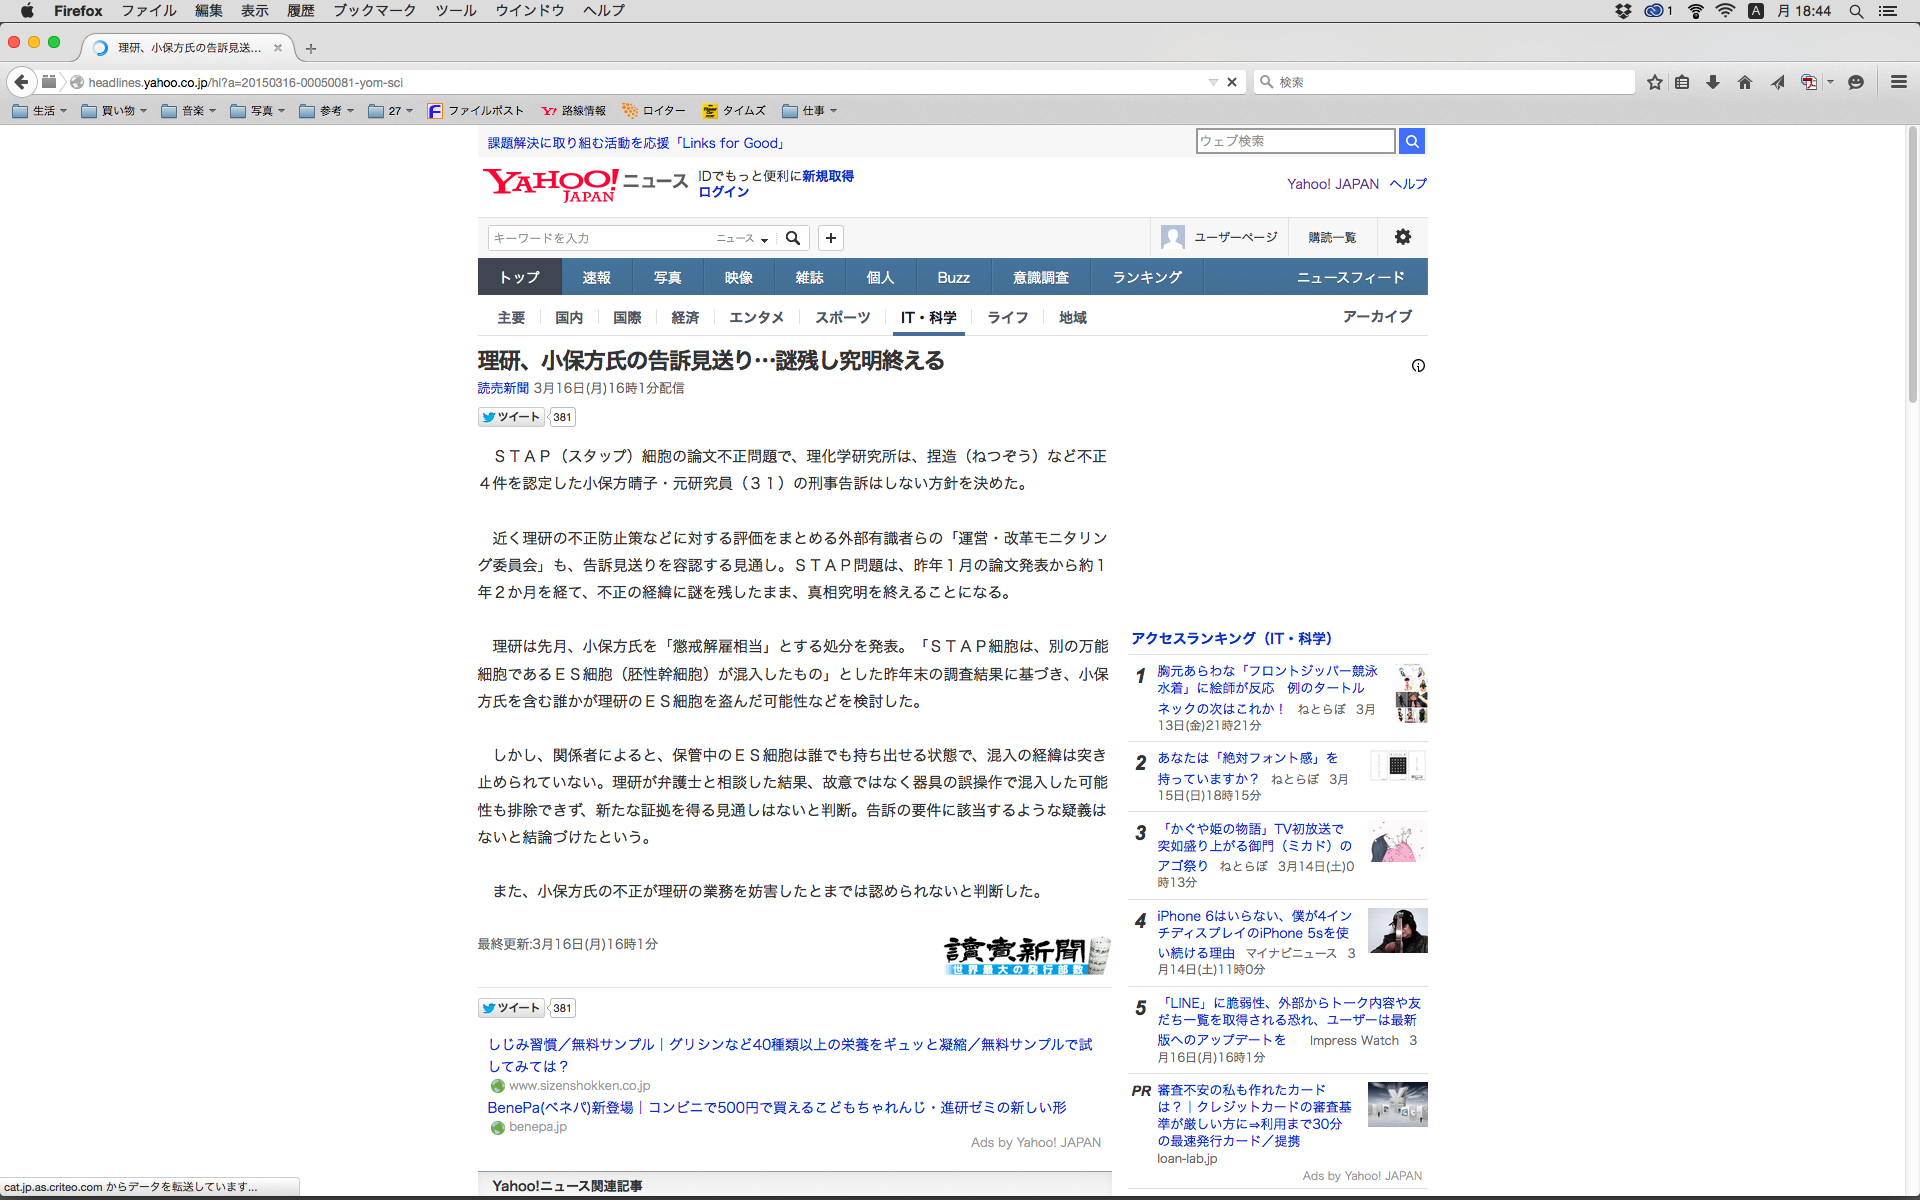The image size is (1920, 1200).
Task: Click the bookmark star icon
Action: (x=1655, y=82)
